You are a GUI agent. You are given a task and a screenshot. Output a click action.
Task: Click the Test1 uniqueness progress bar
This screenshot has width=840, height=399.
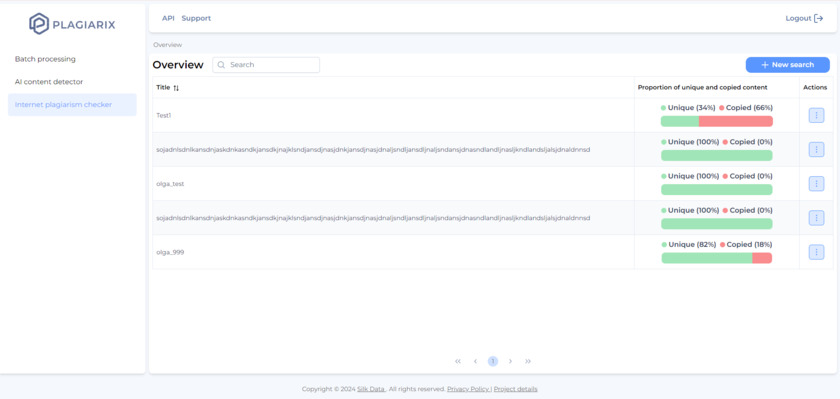[717, 122]
